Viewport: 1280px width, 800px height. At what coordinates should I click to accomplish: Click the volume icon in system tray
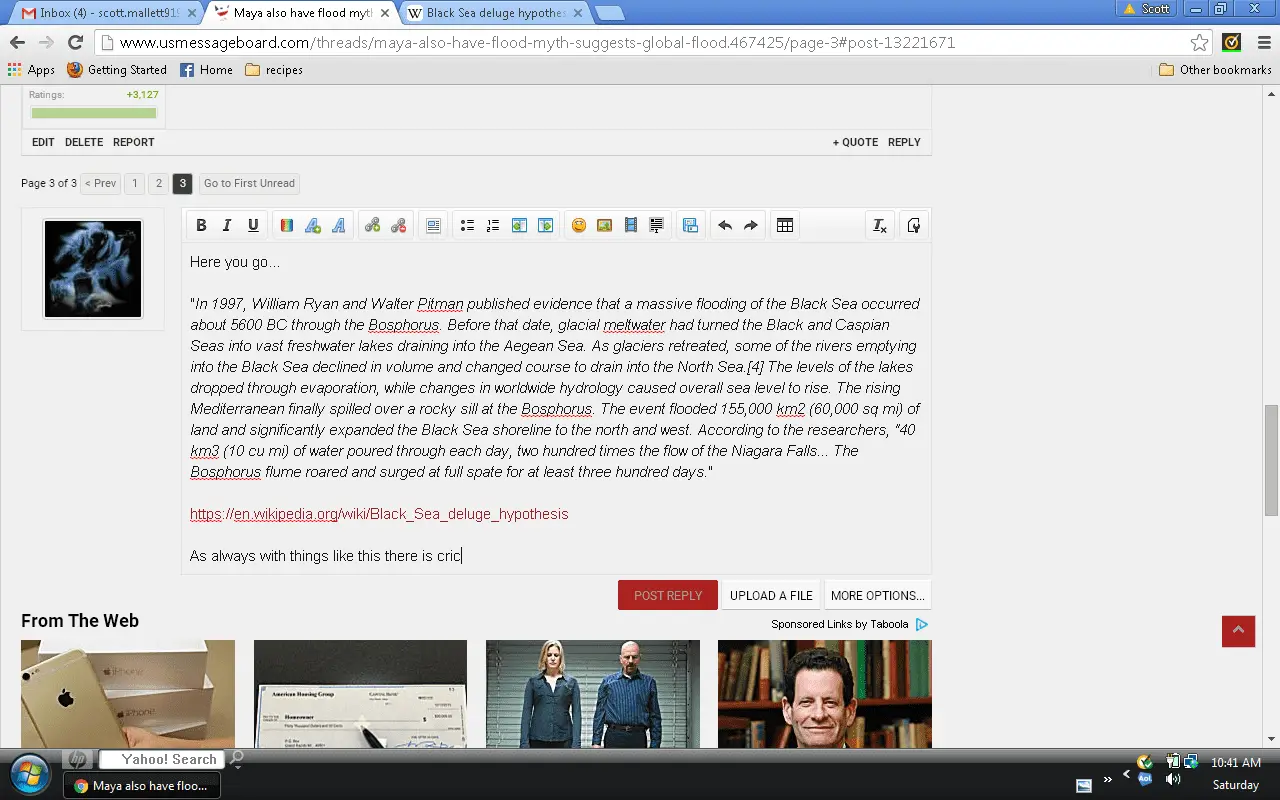click(1173, 779)
